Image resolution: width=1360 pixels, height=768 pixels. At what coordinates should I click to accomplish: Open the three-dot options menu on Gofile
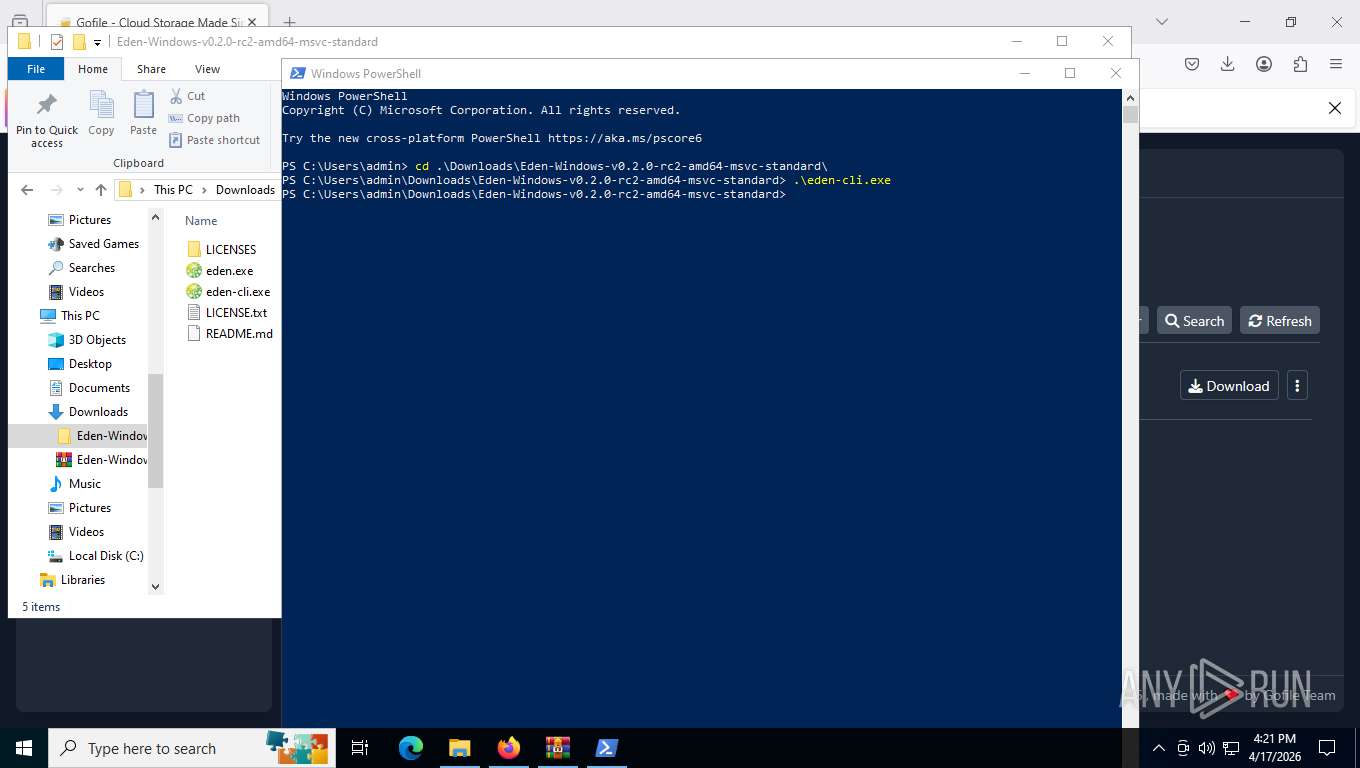click(1297, 386)
